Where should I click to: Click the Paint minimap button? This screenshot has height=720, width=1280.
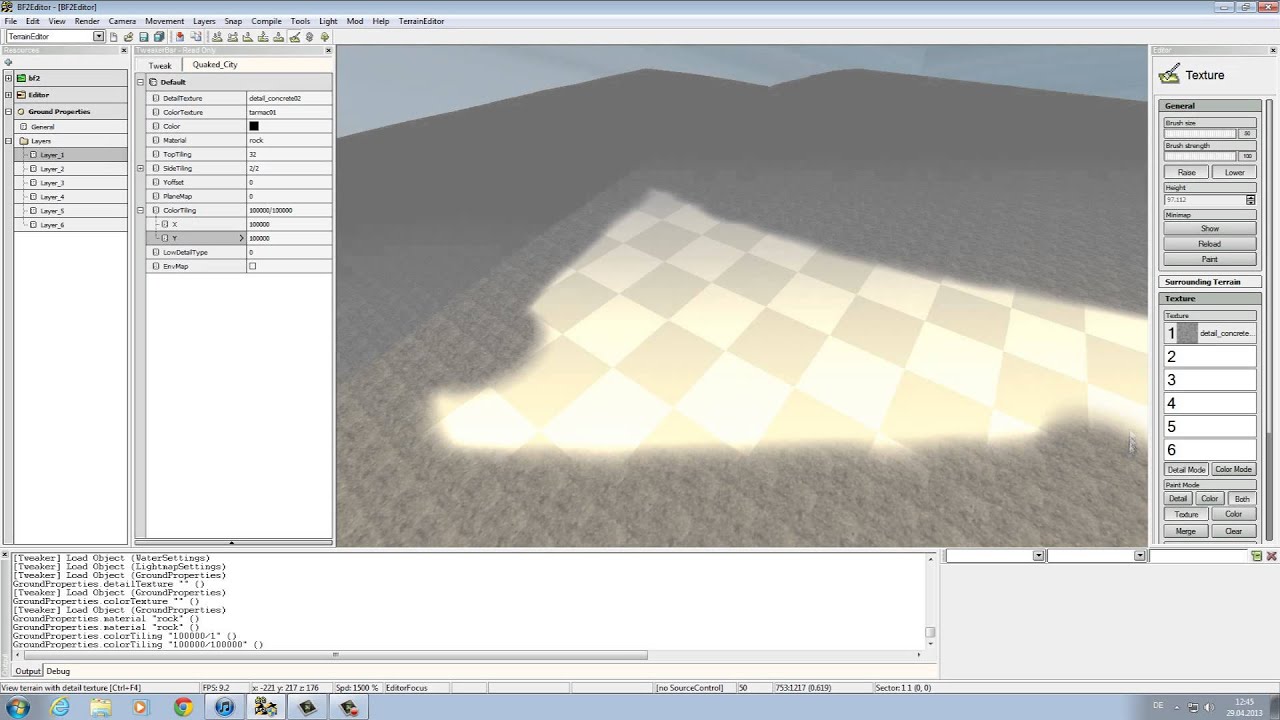pos(1210,259)
